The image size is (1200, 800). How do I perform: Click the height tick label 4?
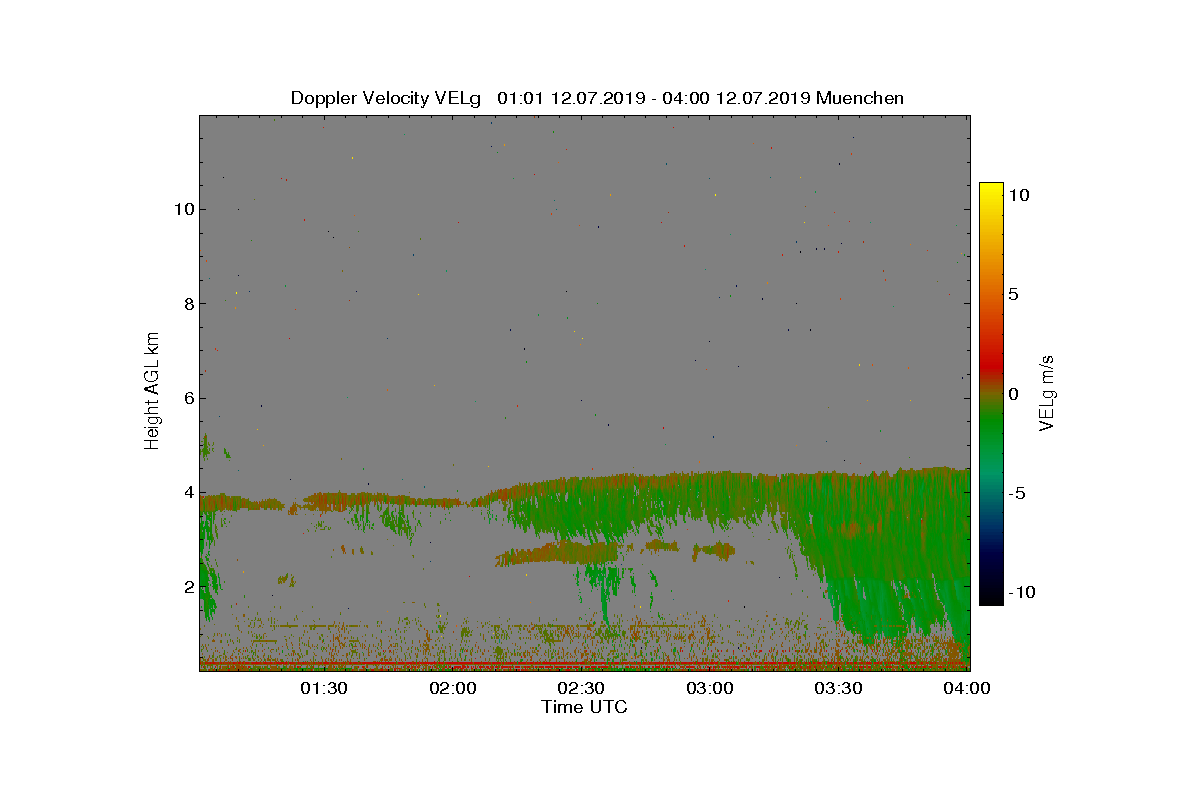point(188,492)
